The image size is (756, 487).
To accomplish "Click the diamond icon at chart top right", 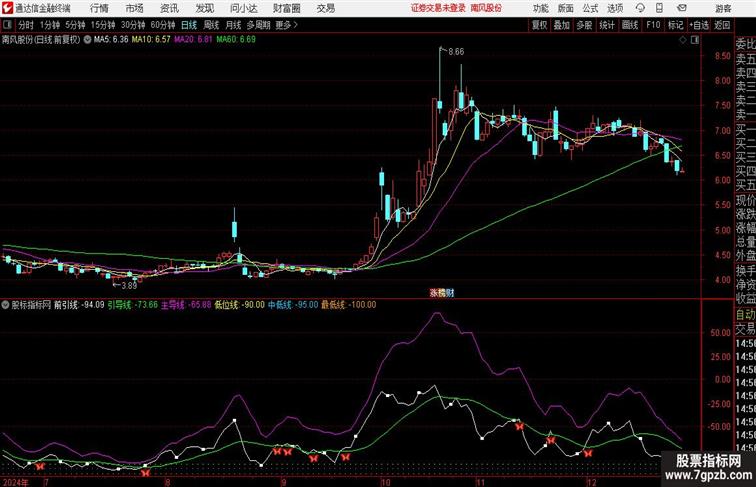I will pyautogui.click(x=683, y=40).
